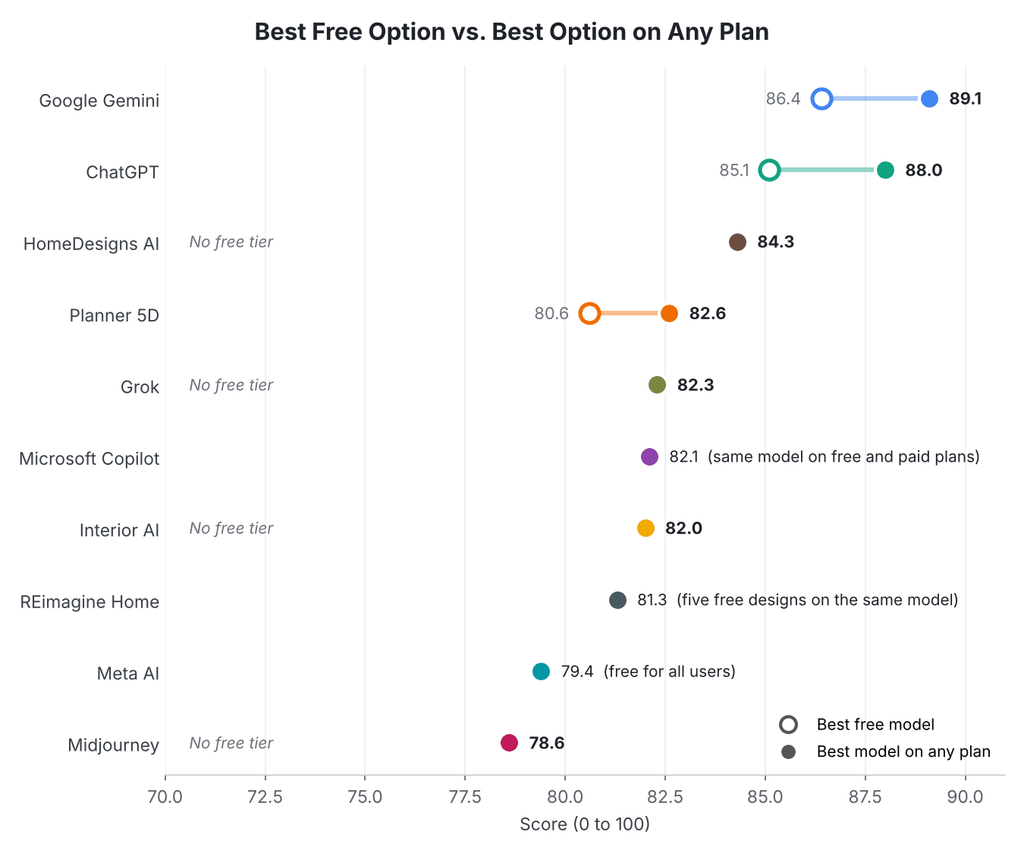Click the Best free model legend marker
1024x853 pixels.
(788, 725)
